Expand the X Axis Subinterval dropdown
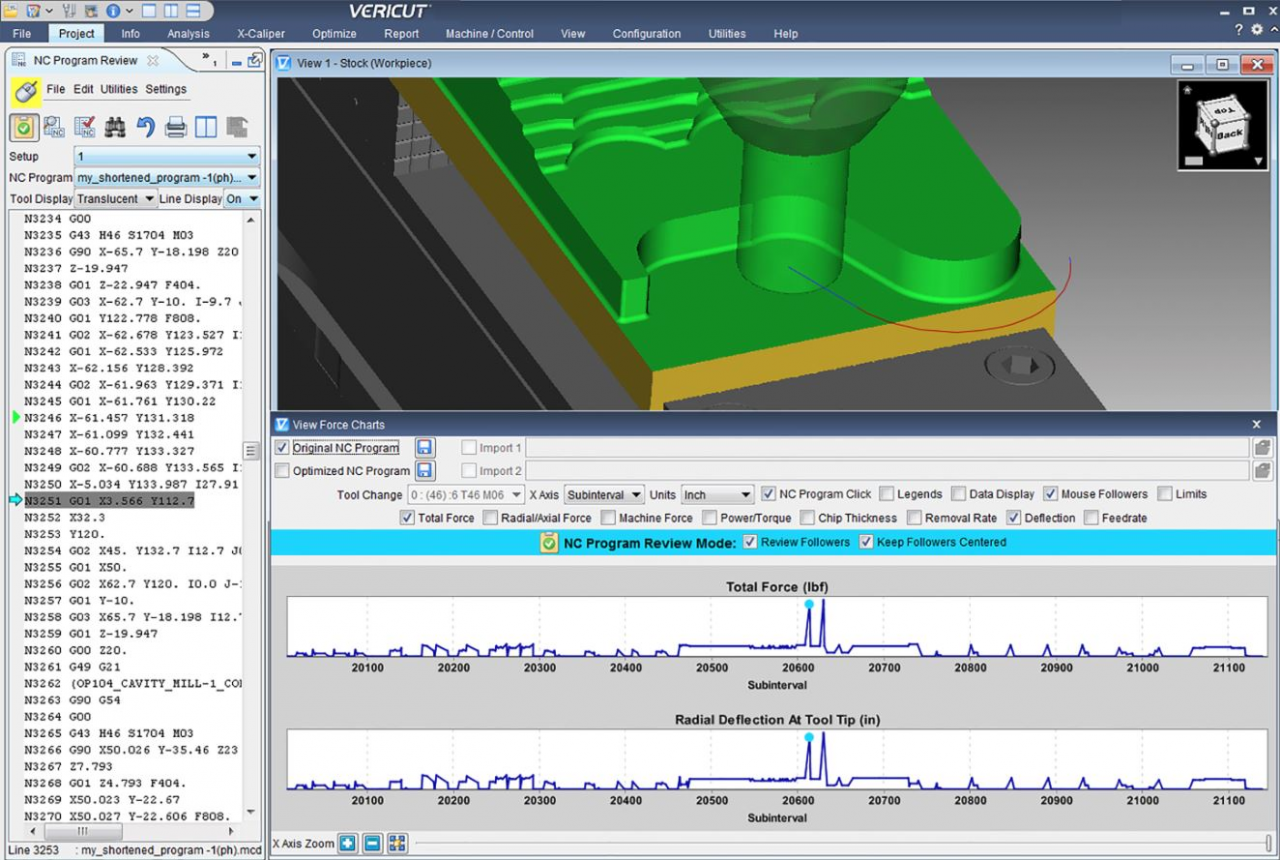Image resolution: width=1280 pixels, height=860 pixels. (604, 495)
